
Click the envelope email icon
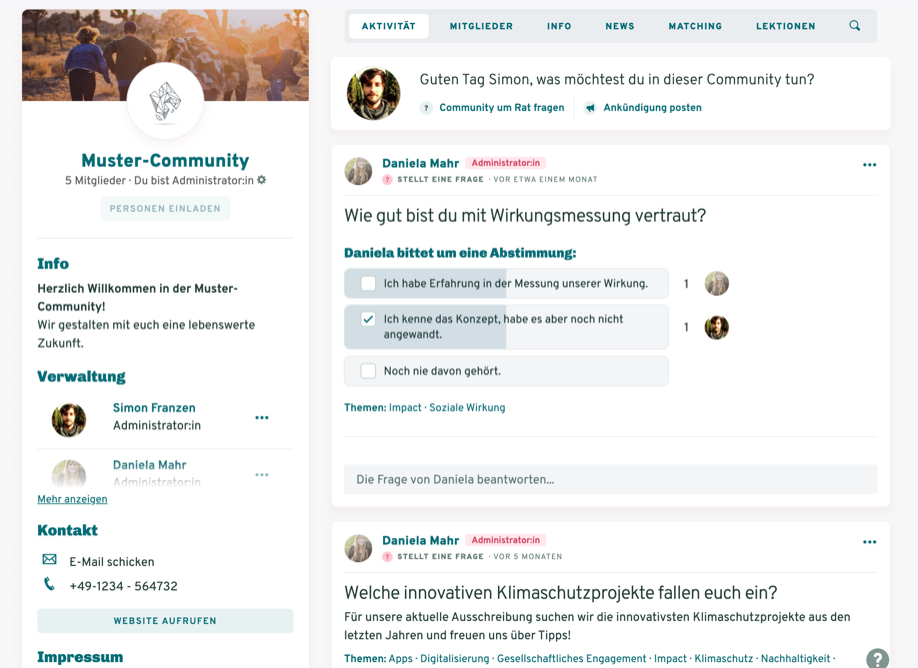[x=50, y=560]
